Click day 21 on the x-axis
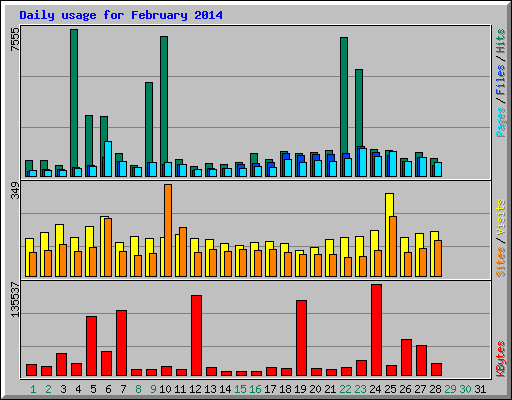The image size is (512, 400). pyautogui.click(x=330, y=389)
